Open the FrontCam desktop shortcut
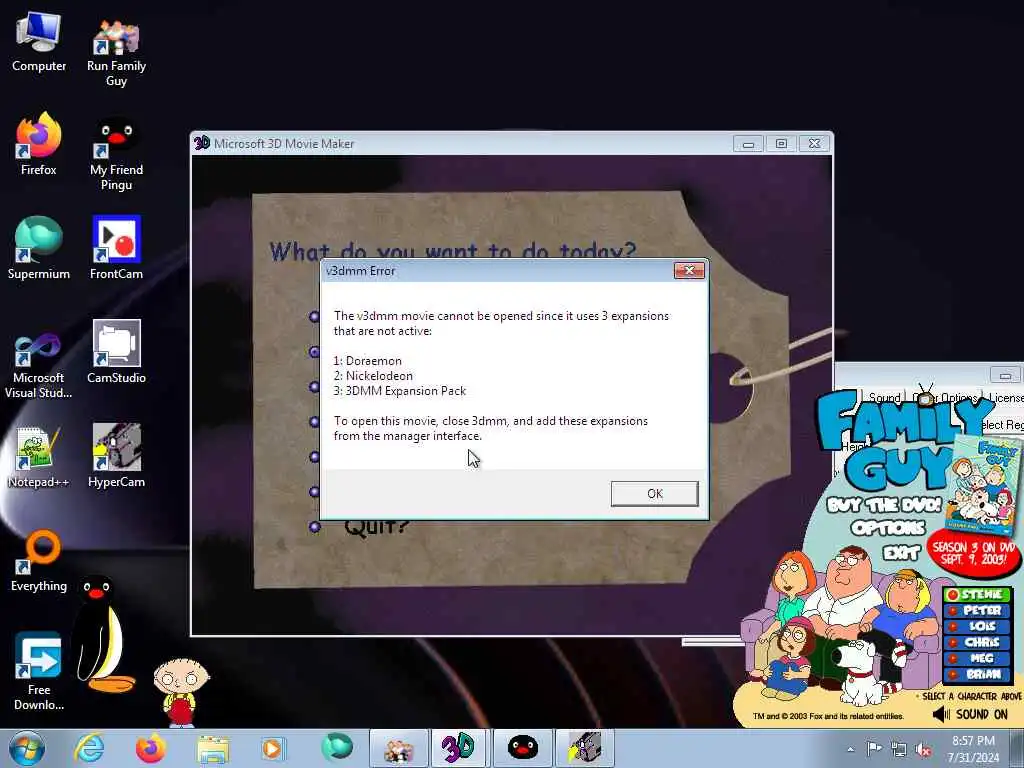The image size is (1024, 768). (x=116, y=248)
